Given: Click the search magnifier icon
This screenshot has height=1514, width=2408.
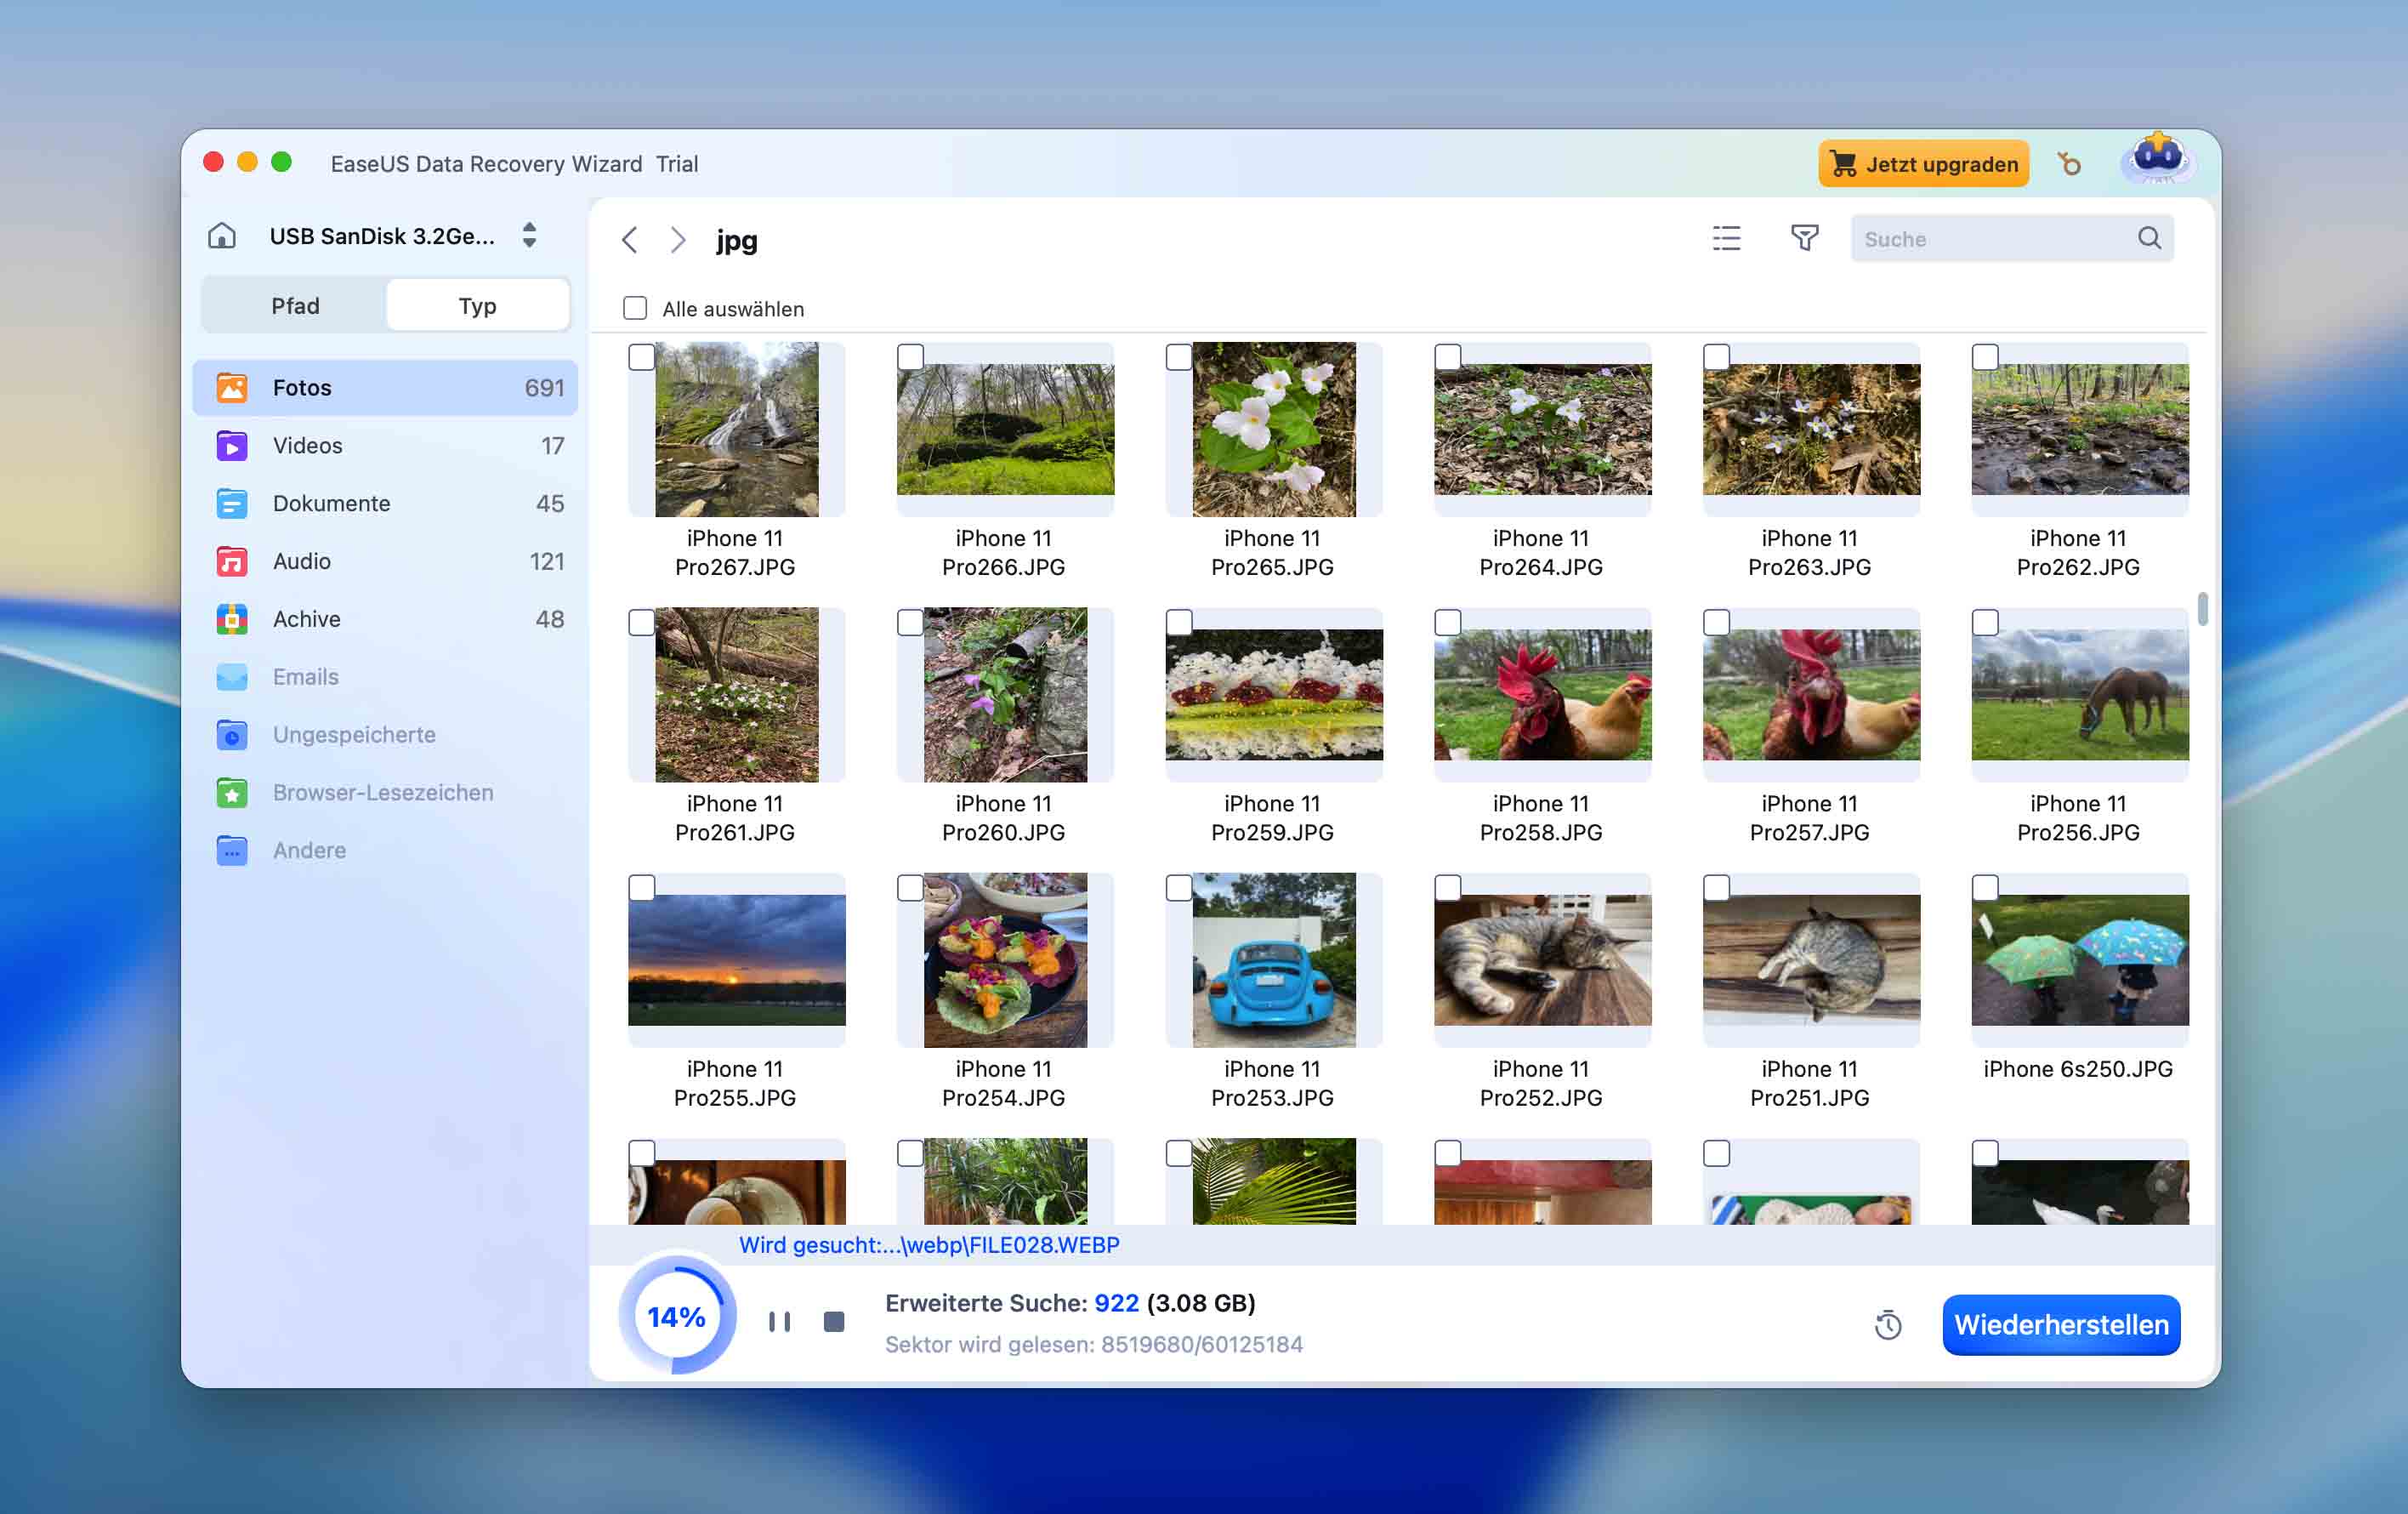Looking at the screenshot, I should pos(2148,238).
